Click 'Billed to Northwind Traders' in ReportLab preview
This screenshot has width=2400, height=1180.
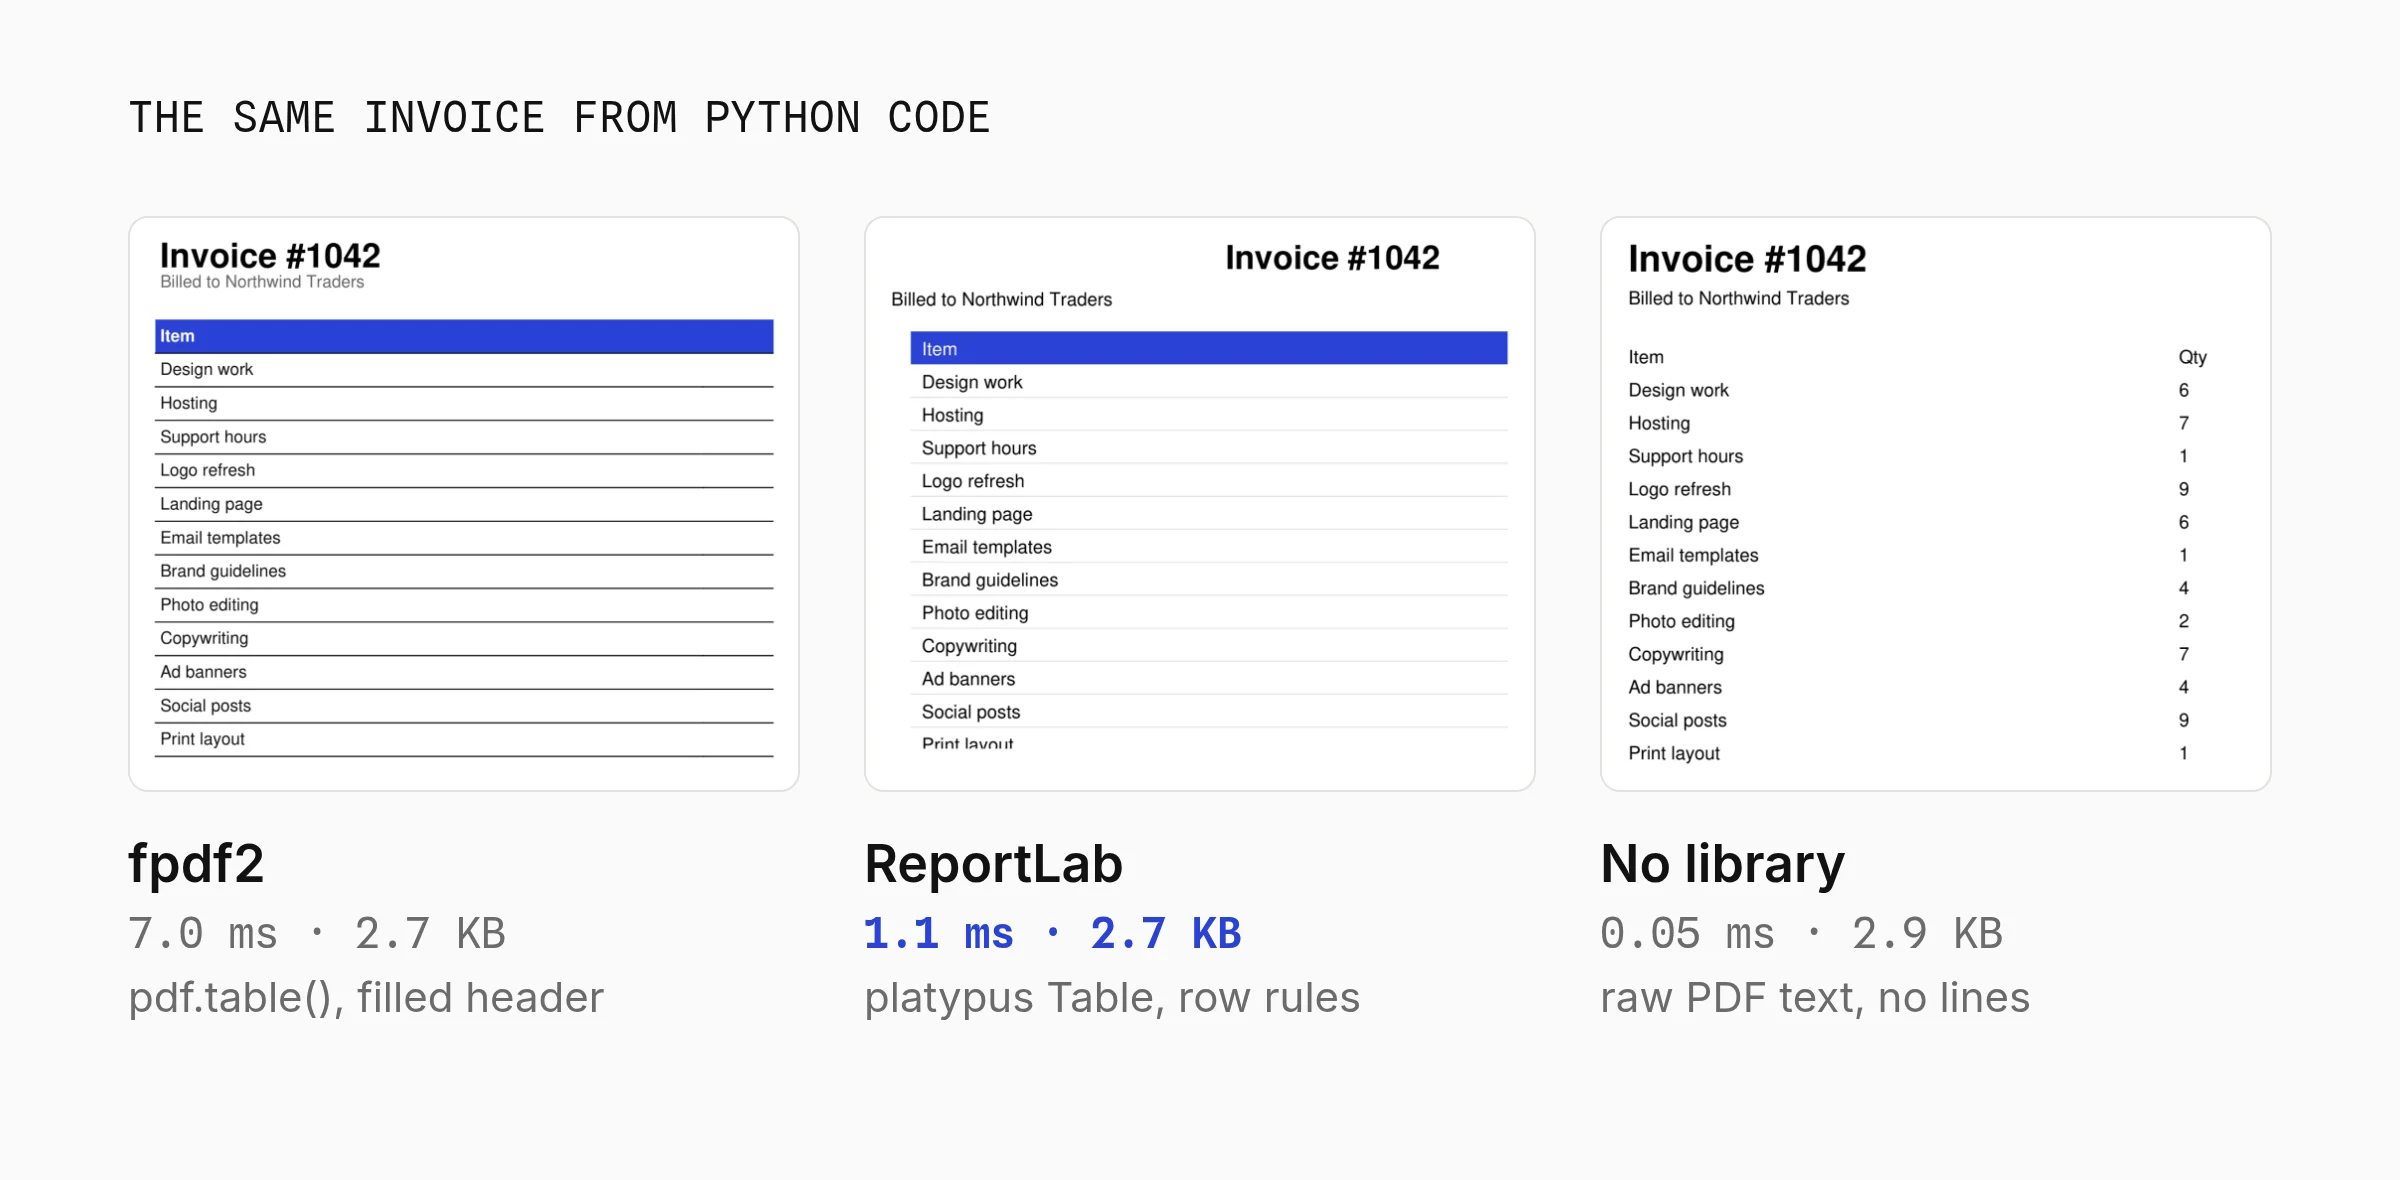click(1001, 299)
